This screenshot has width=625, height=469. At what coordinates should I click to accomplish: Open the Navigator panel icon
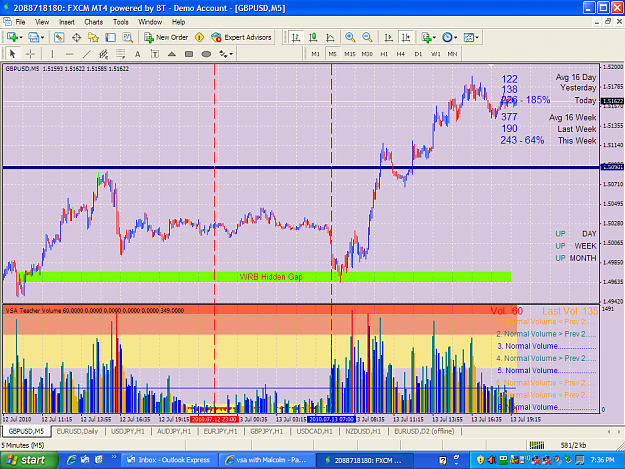pyautogui.click(x=93, y=37)
